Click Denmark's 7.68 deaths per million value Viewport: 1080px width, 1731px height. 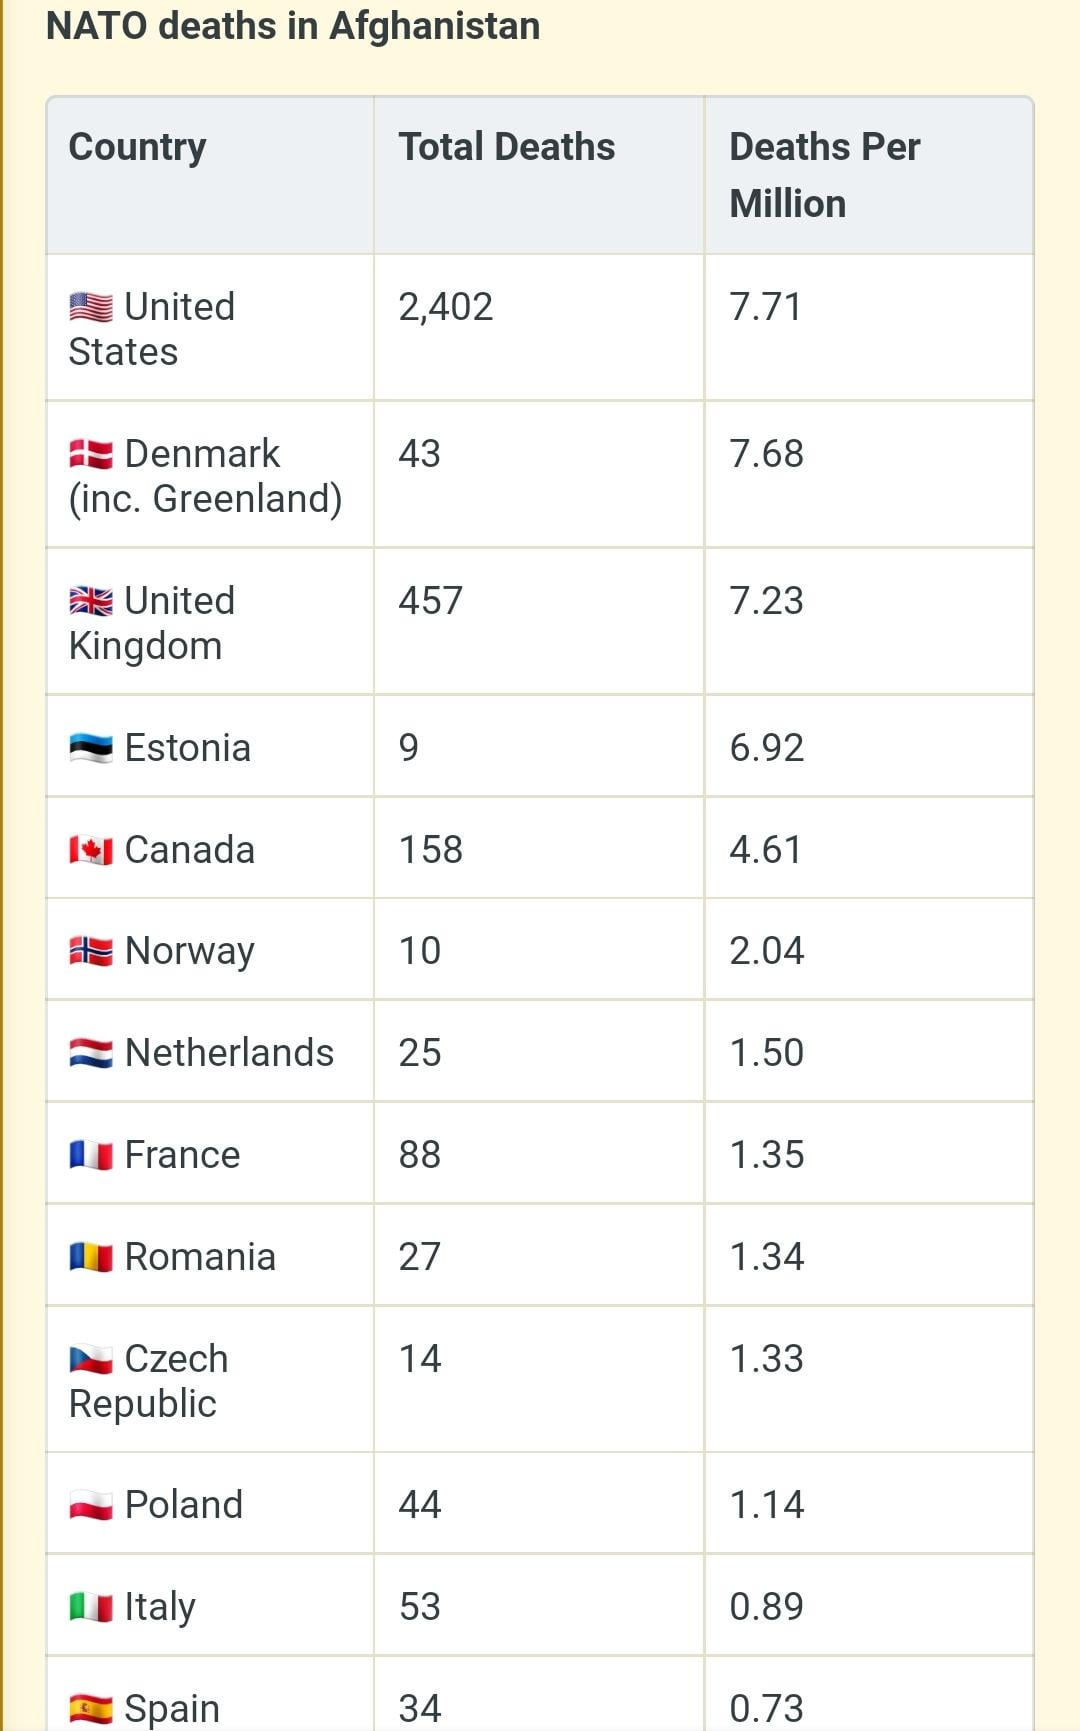[766, 454]
